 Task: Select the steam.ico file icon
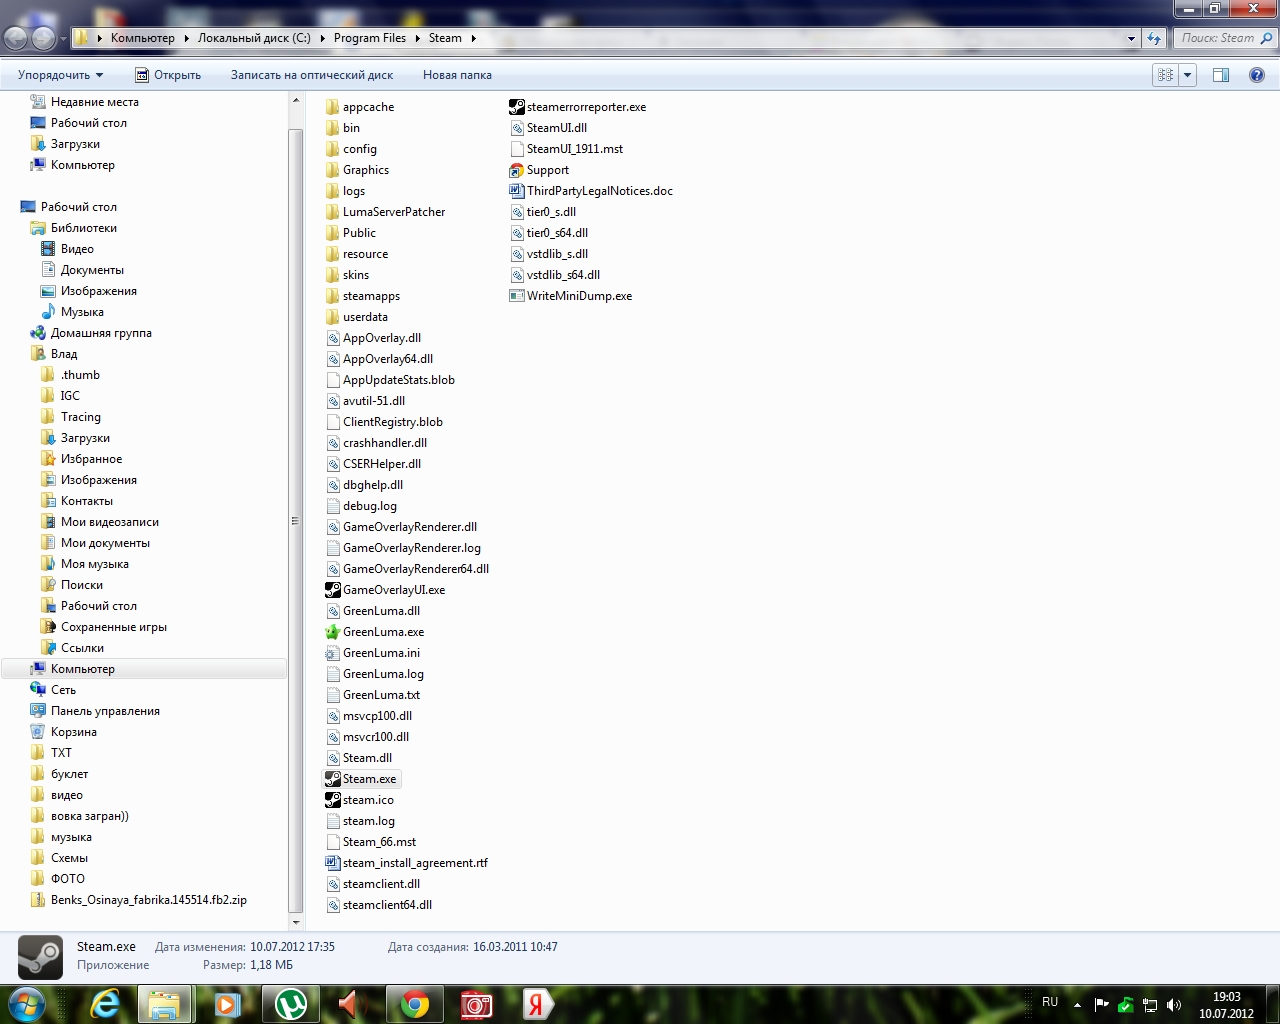[x=333, y=800]
